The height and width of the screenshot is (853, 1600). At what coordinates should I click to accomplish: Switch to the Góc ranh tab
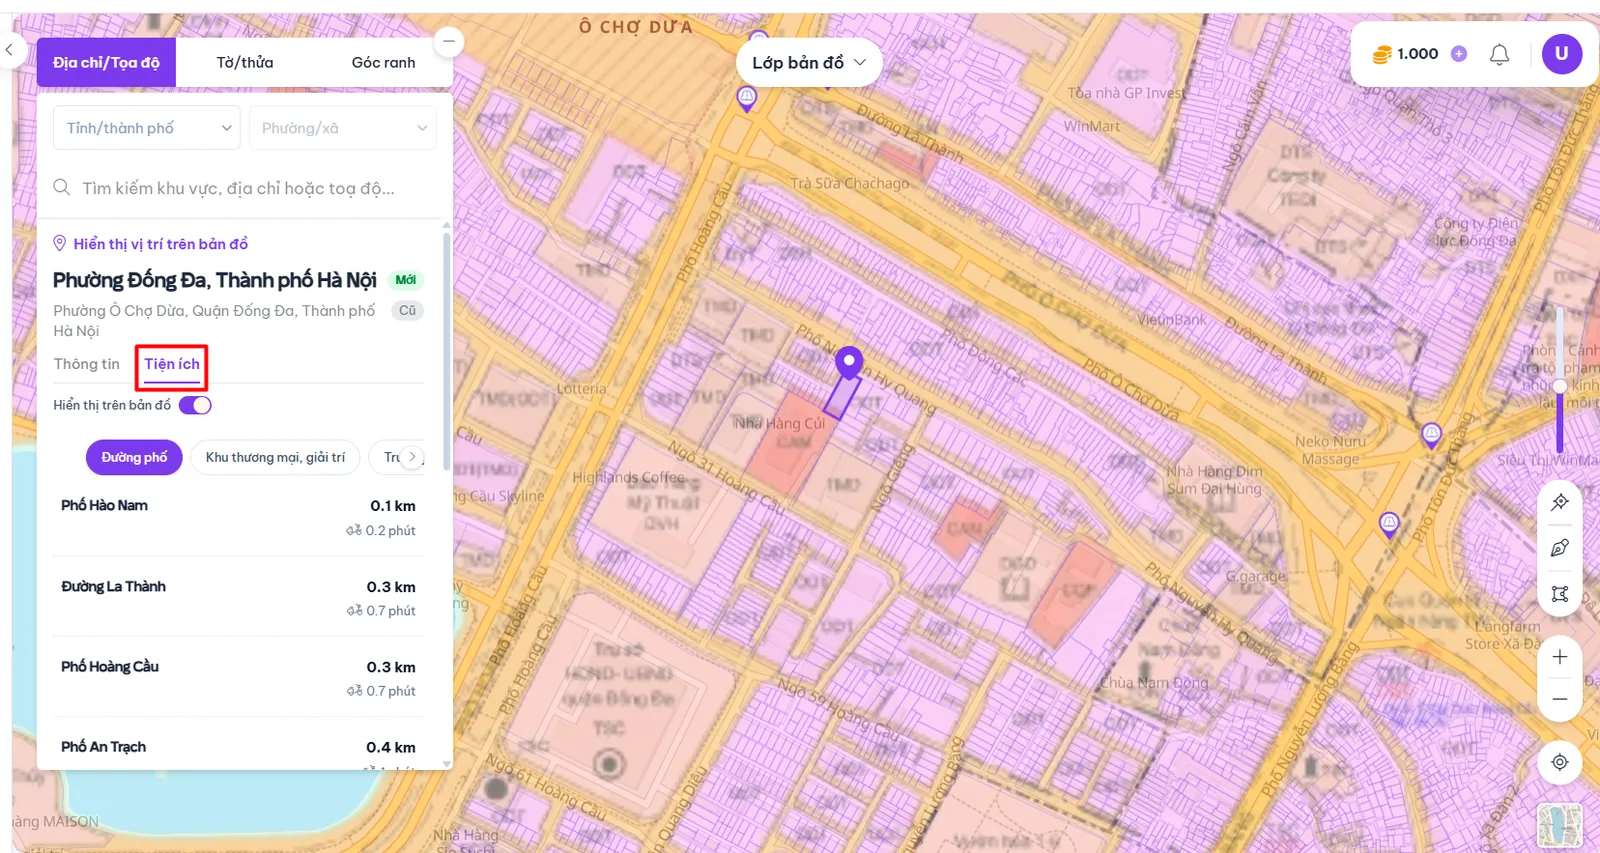pyautogui.click(x=383, y=62)
